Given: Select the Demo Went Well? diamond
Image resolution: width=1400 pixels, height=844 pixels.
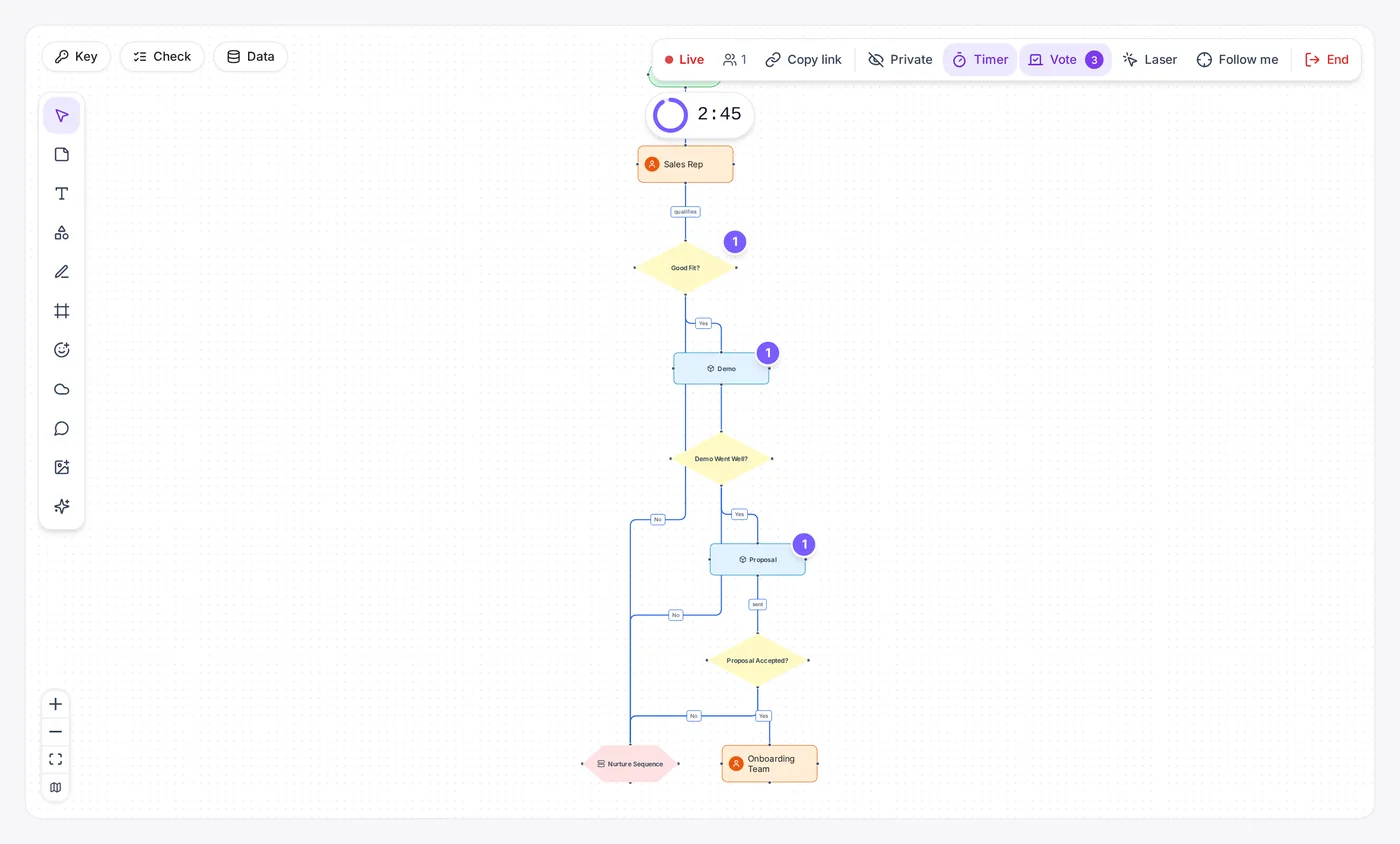Looking at the screenshot, I should pyautogui.click(x=721, y=459).
